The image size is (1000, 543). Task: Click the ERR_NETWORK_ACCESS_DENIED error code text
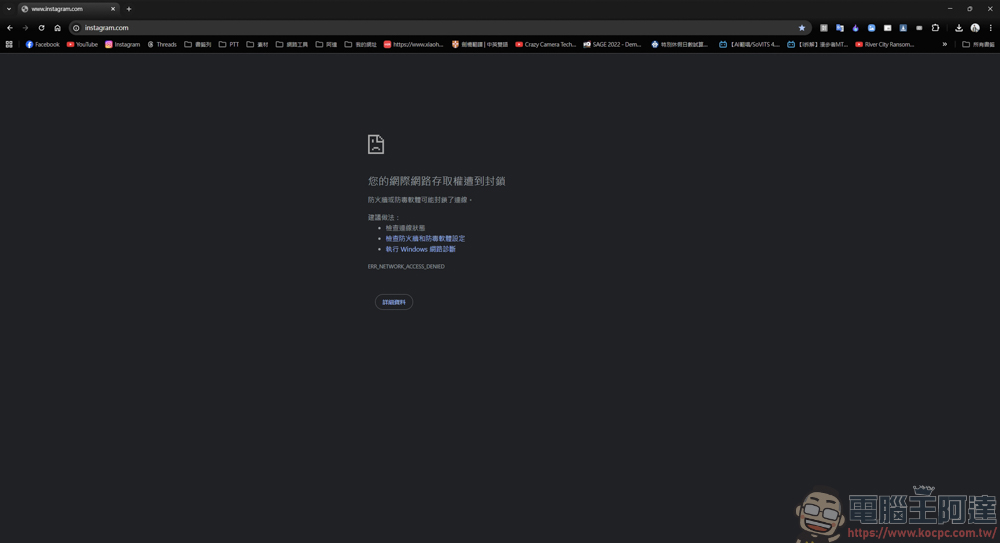[x=406, y=267]
